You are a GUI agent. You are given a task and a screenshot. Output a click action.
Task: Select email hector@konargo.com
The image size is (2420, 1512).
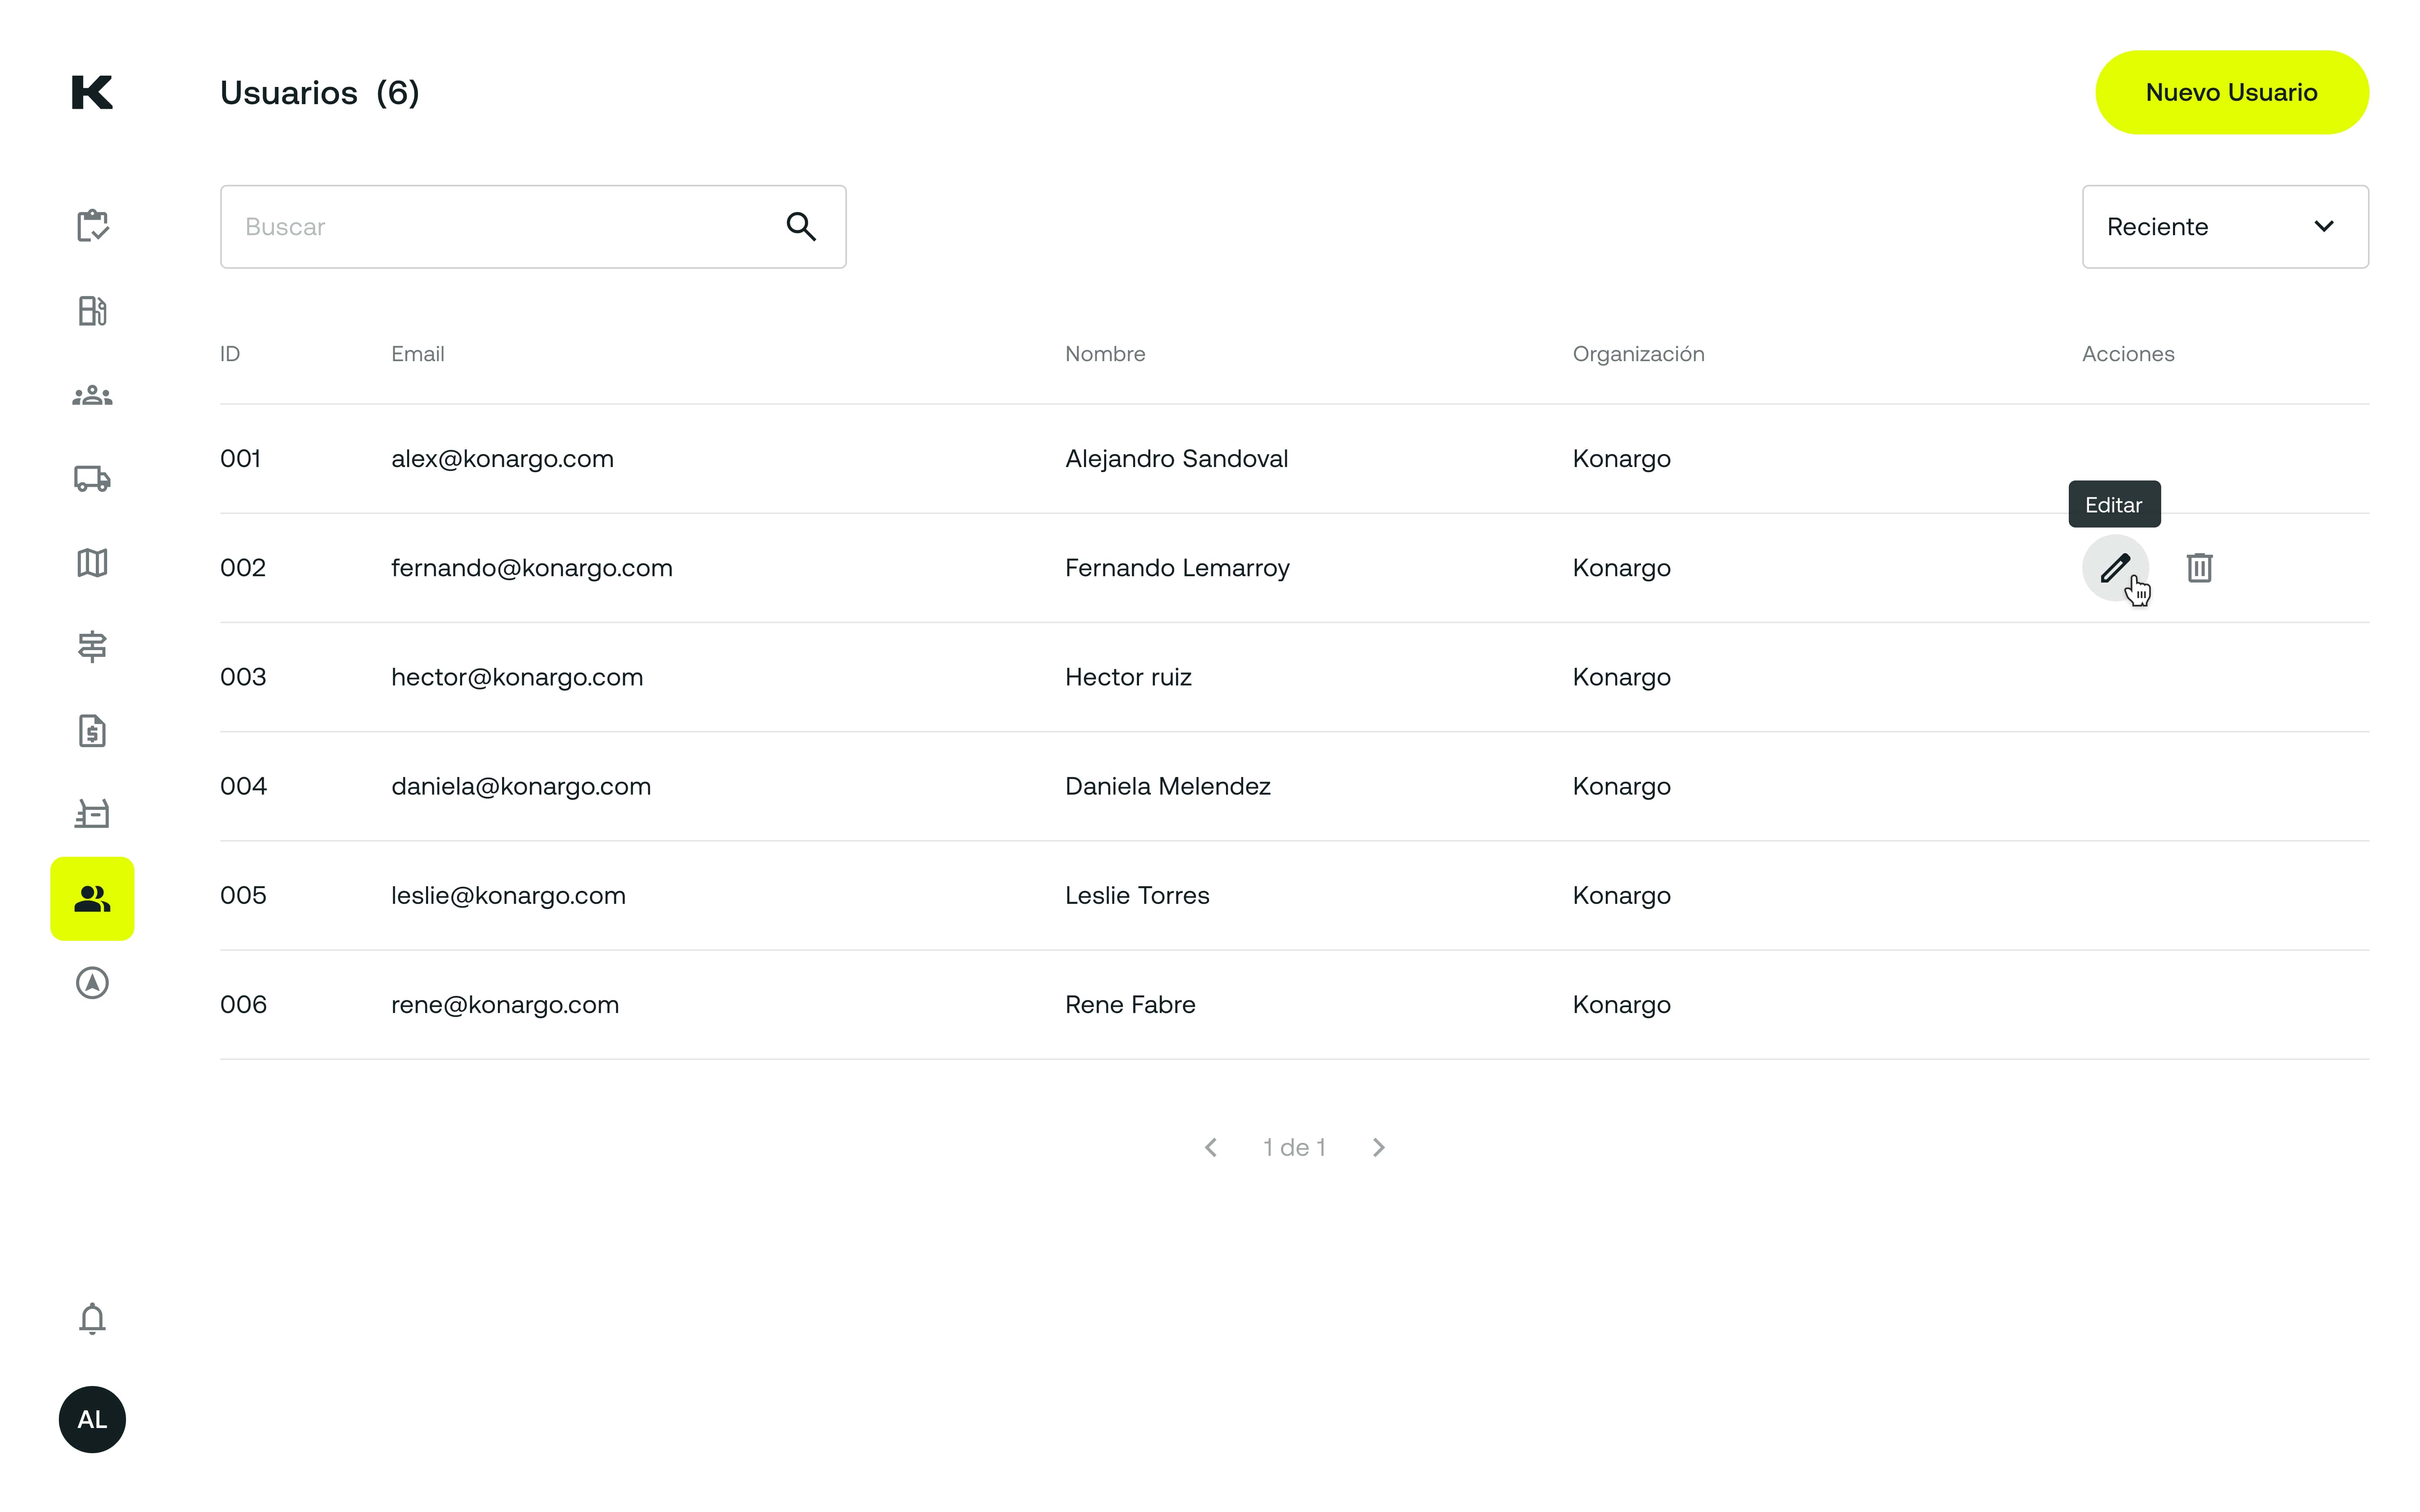(517, 677)
